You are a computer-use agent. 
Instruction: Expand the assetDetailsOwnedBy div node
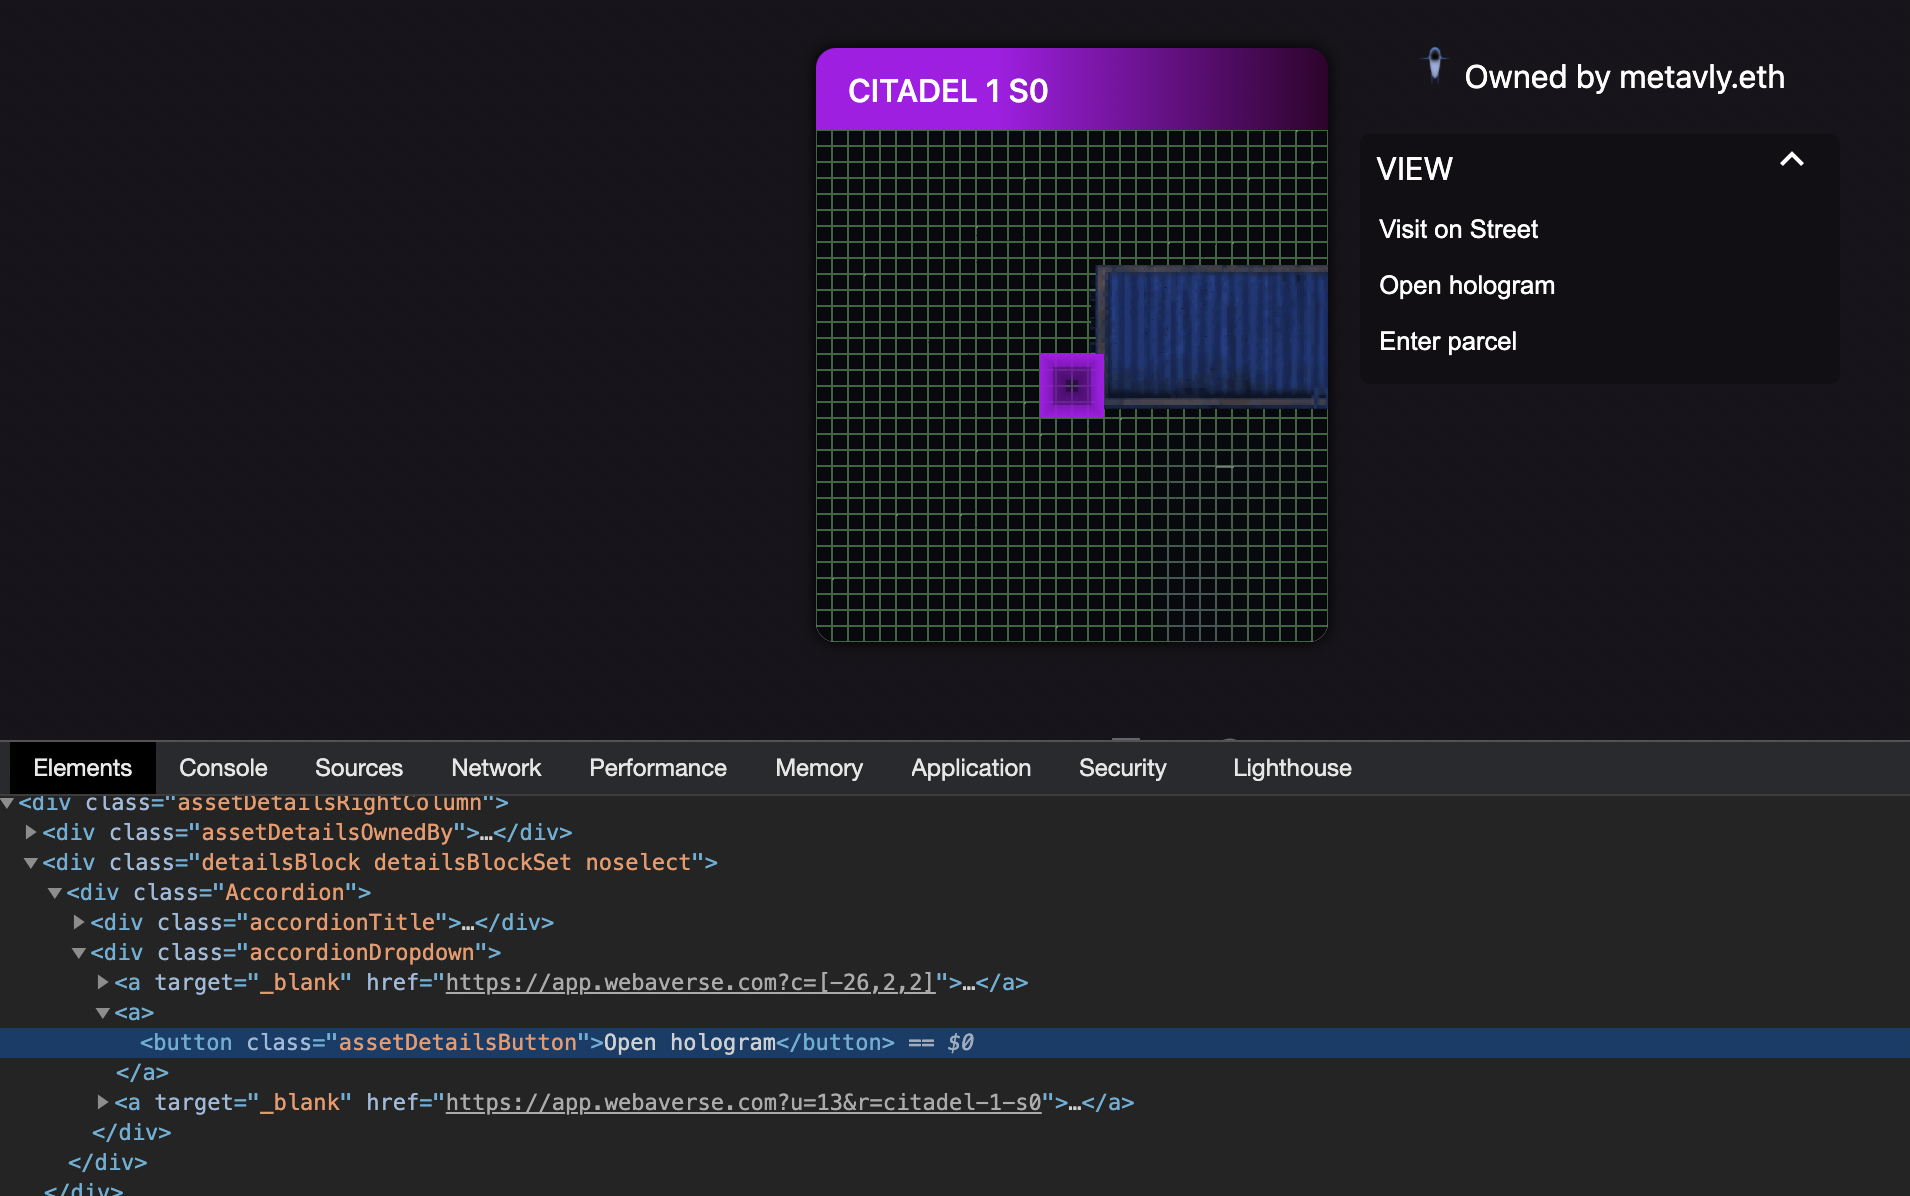click(x=29, y=832)
